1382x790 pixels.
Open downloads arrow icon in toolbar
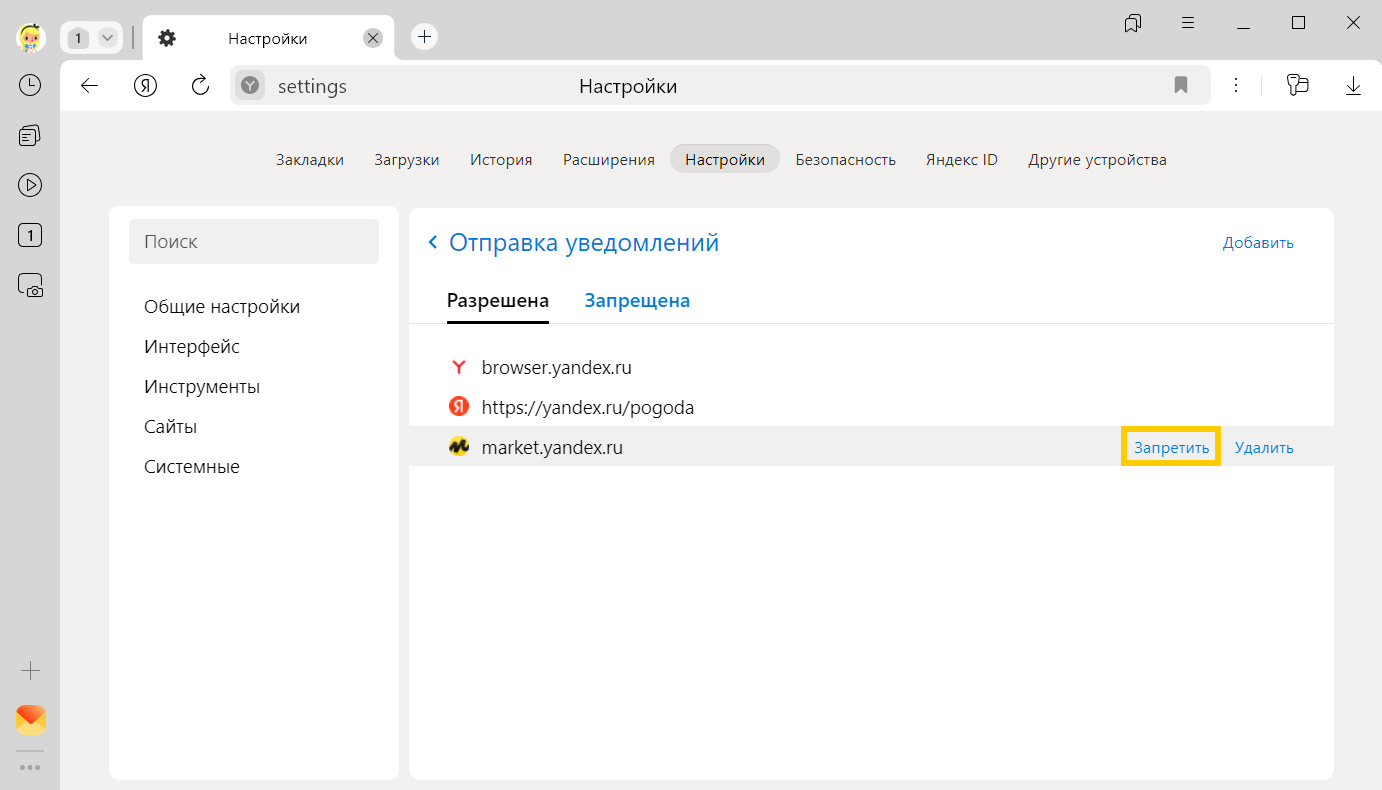tap(1353, 86)
